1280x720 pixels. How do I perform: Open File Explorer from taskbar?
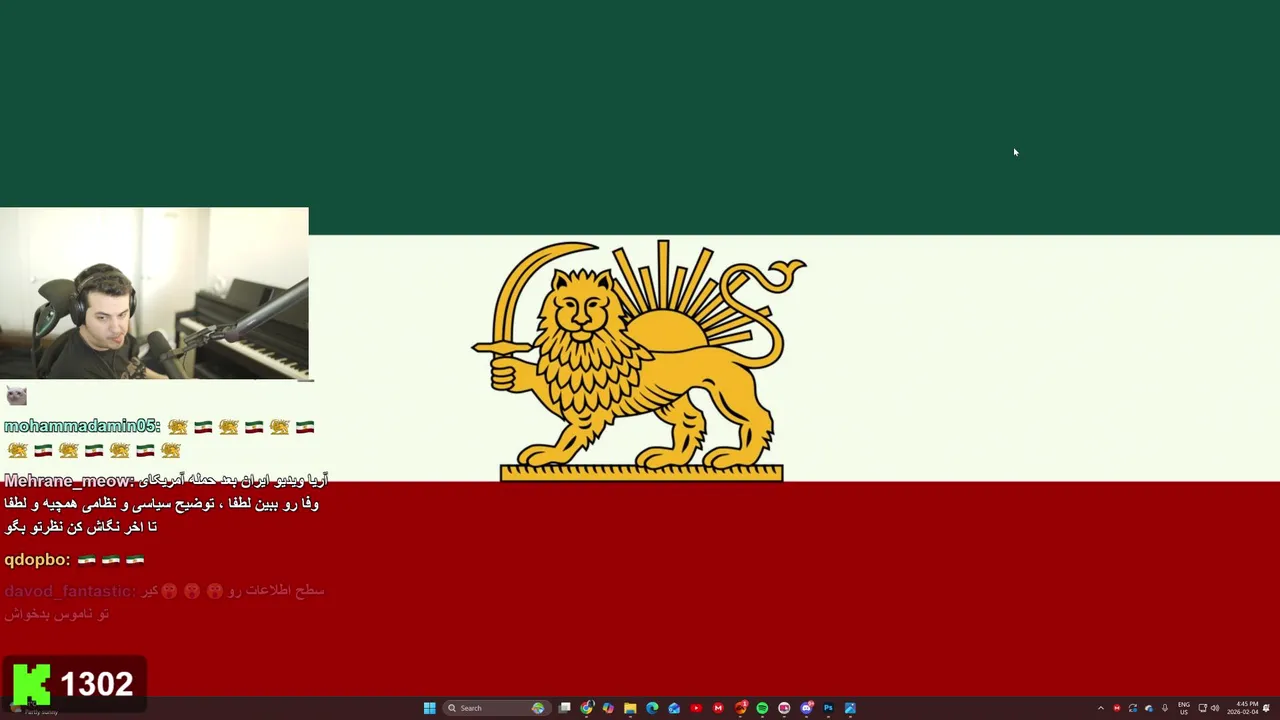(x=630, y=708)
